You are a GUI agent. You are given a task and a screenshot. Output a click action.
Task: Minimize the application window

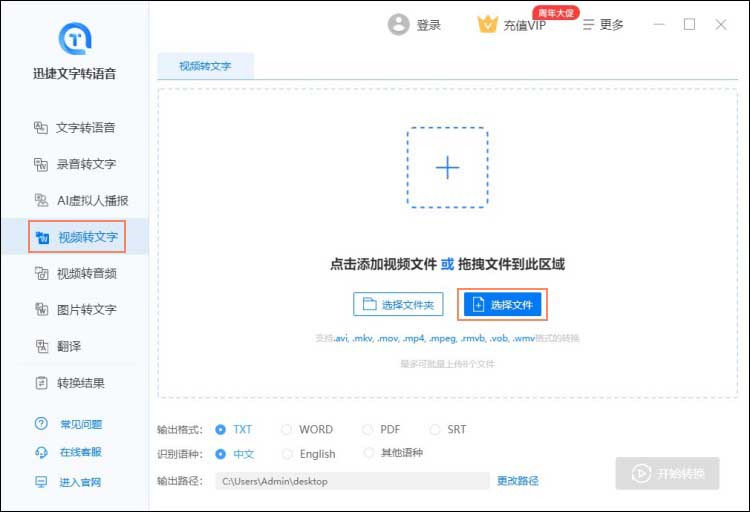659,24
